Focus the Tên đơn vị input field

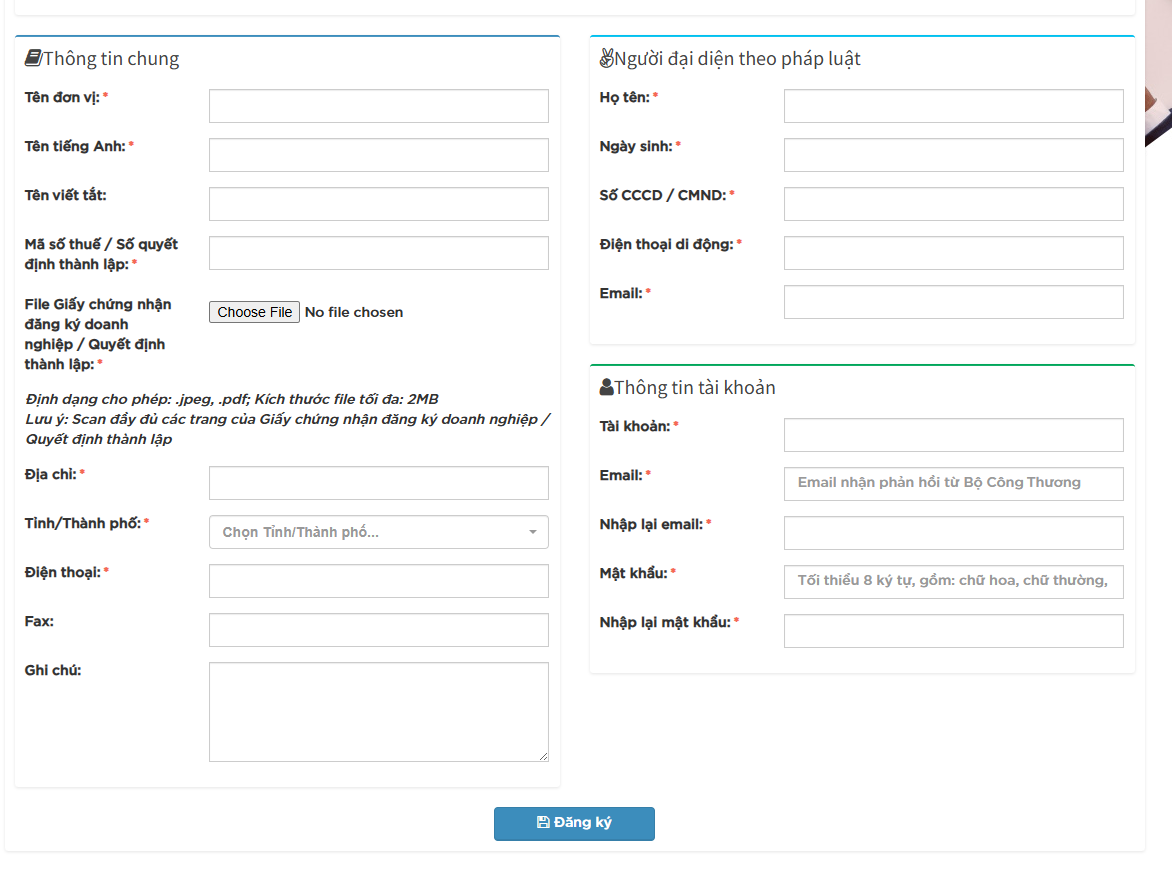tap(378, 106)
